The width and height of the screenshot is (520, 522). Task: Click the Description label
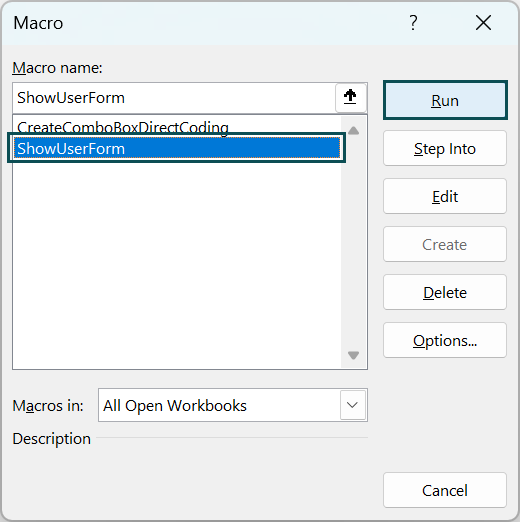click(x=52, y=439)
